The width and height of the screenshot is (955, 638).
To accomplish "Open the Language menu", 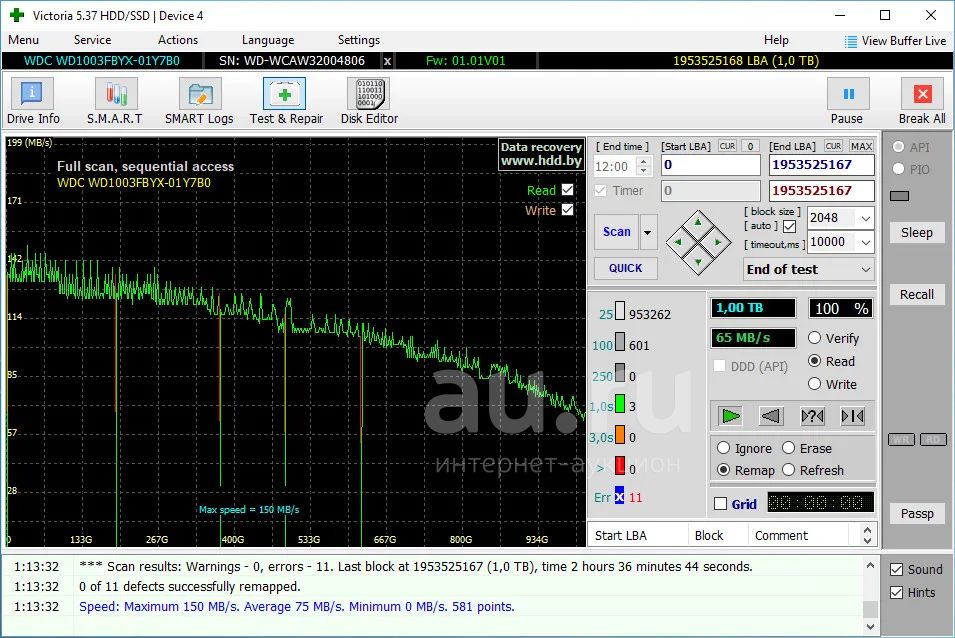I will [267, 40].
